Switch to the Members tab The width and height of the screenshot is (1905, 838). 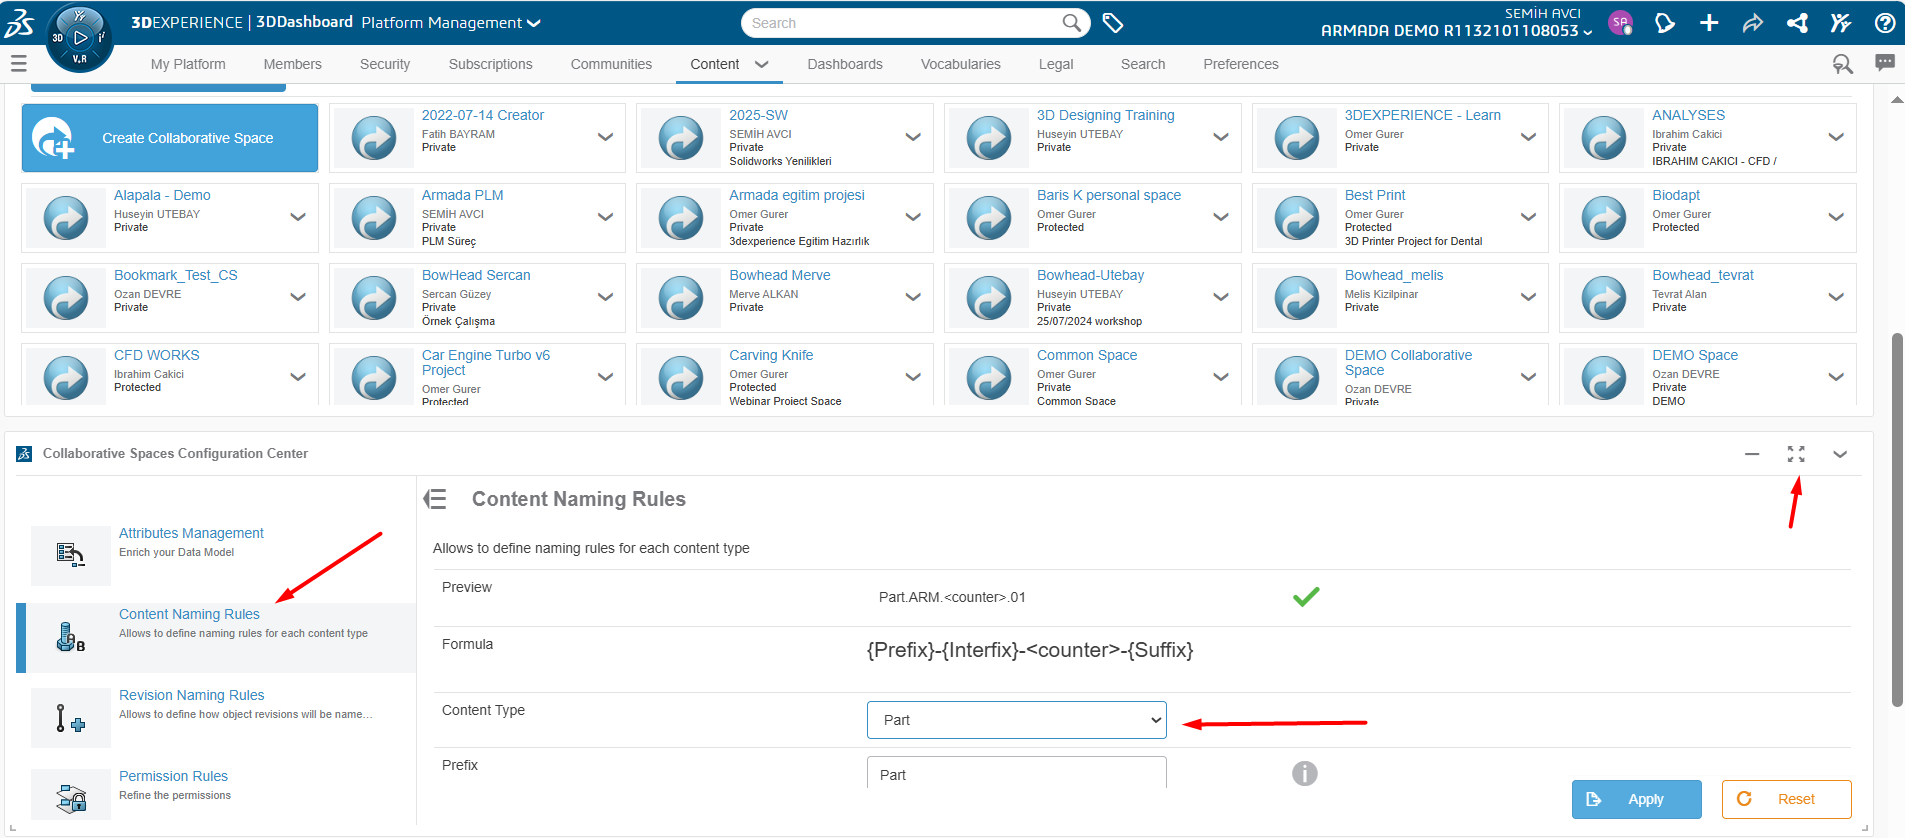tap(293, 64)
